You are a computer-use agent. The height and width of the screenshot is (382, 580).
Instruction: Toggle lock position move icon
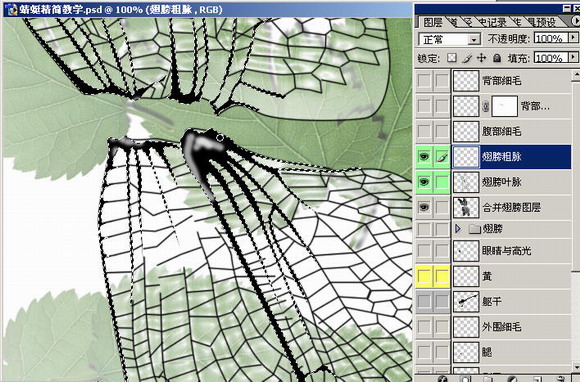(481, 58)
